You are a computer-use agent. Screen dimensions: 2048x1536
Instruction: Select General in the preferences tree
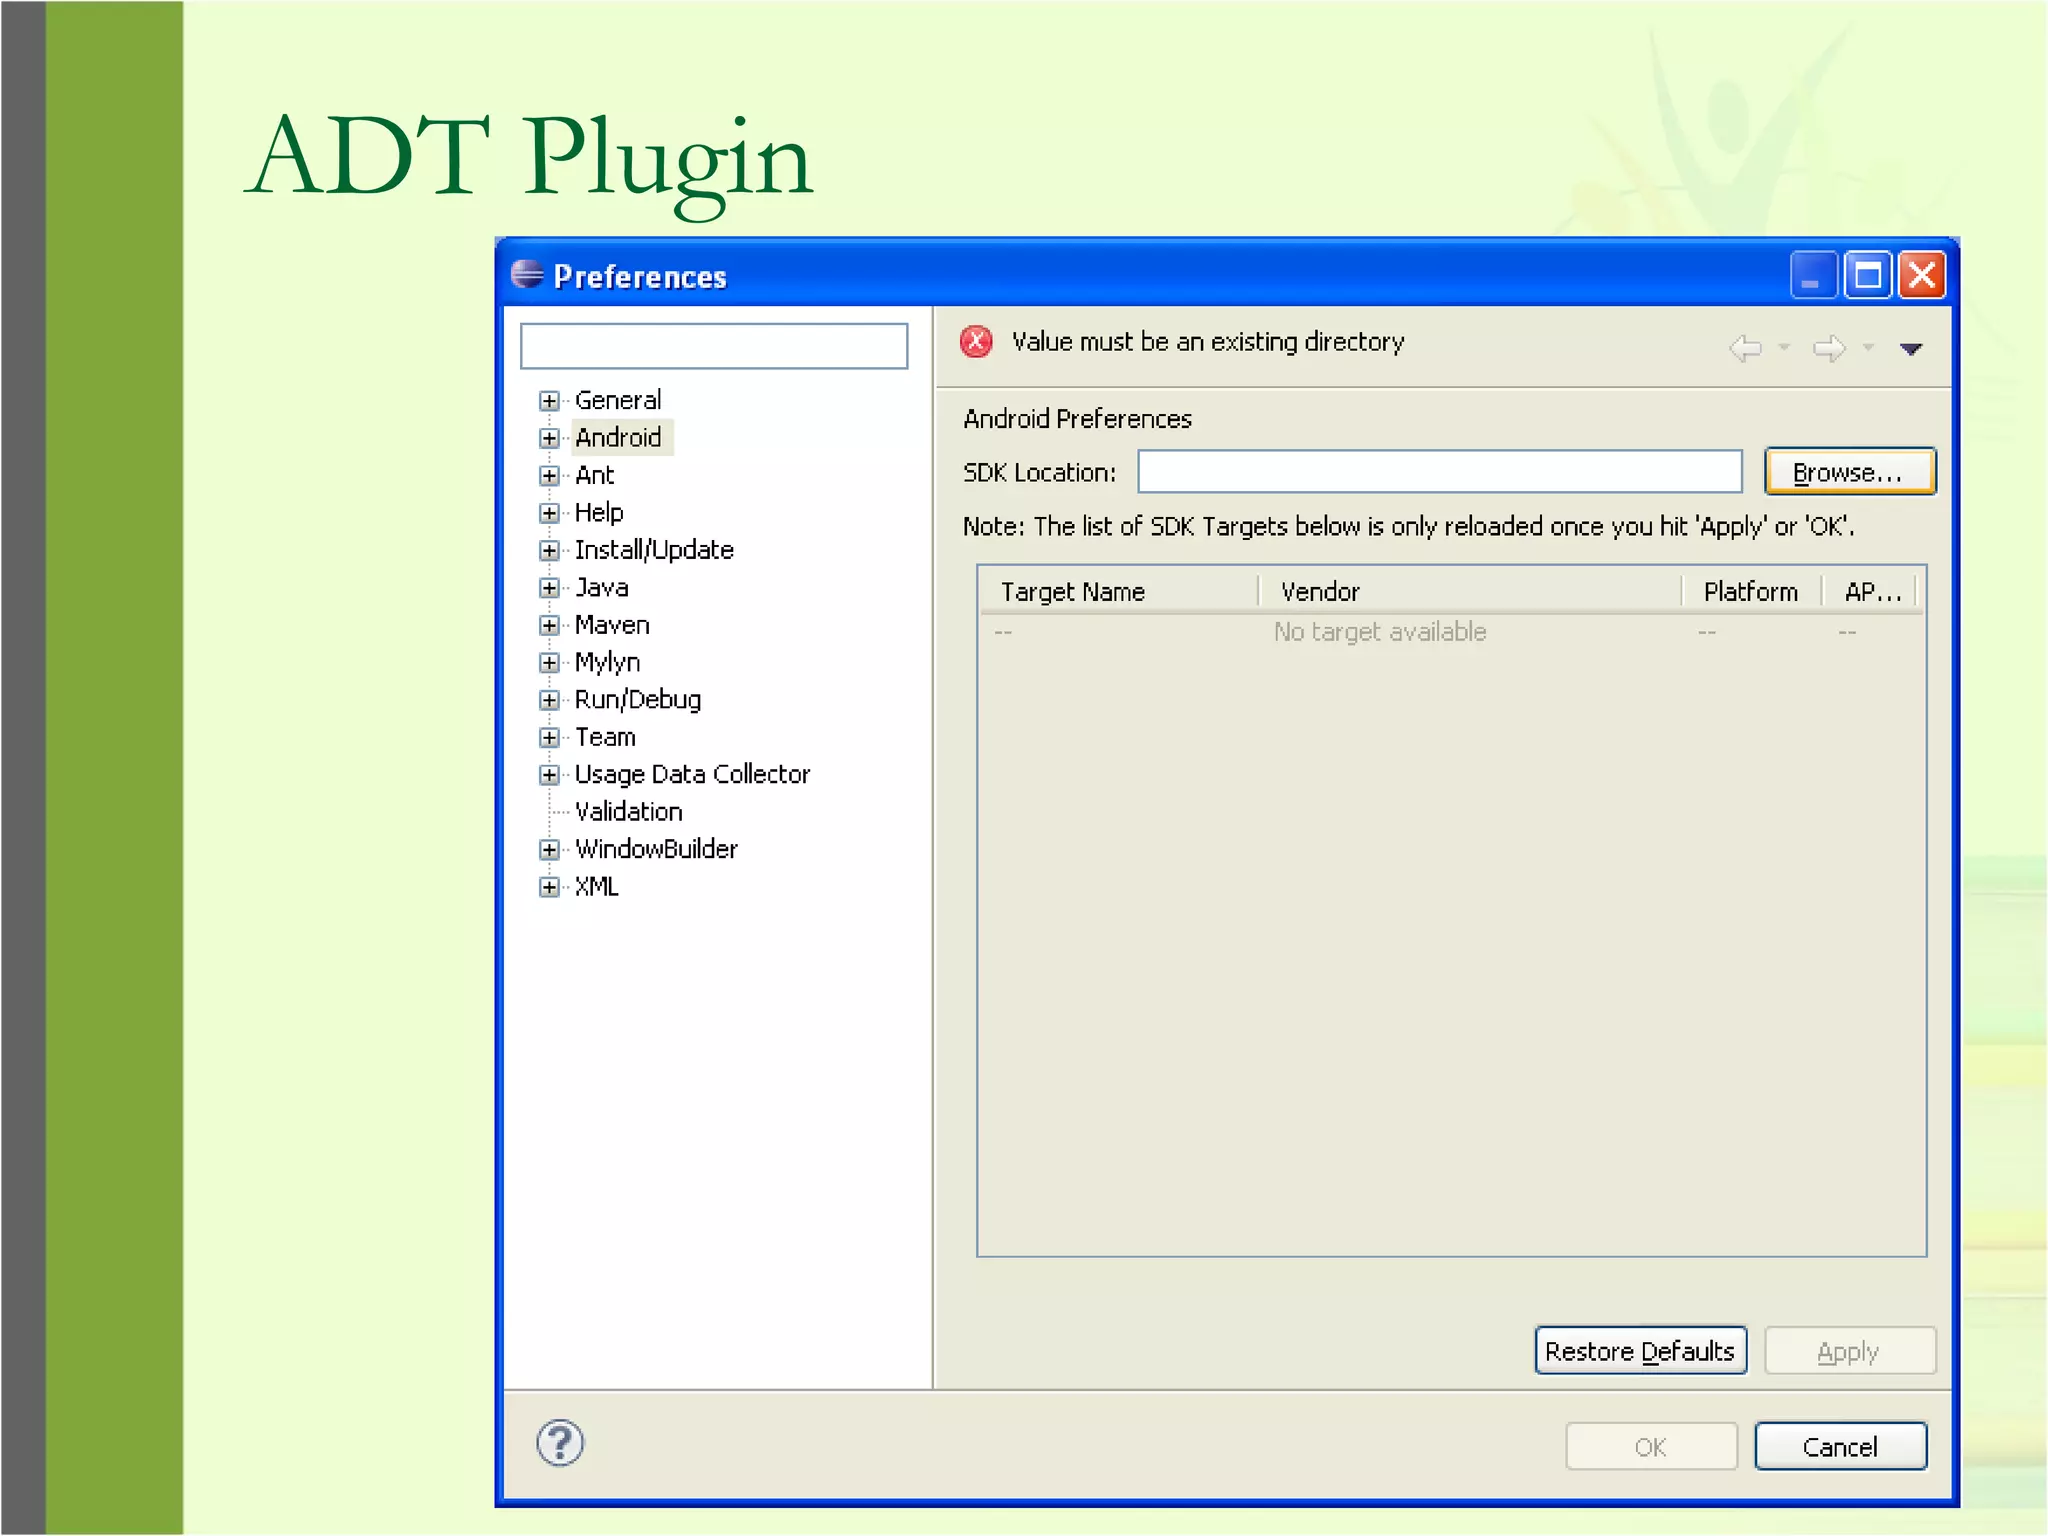pyautogui.click(x=618, y=400)
